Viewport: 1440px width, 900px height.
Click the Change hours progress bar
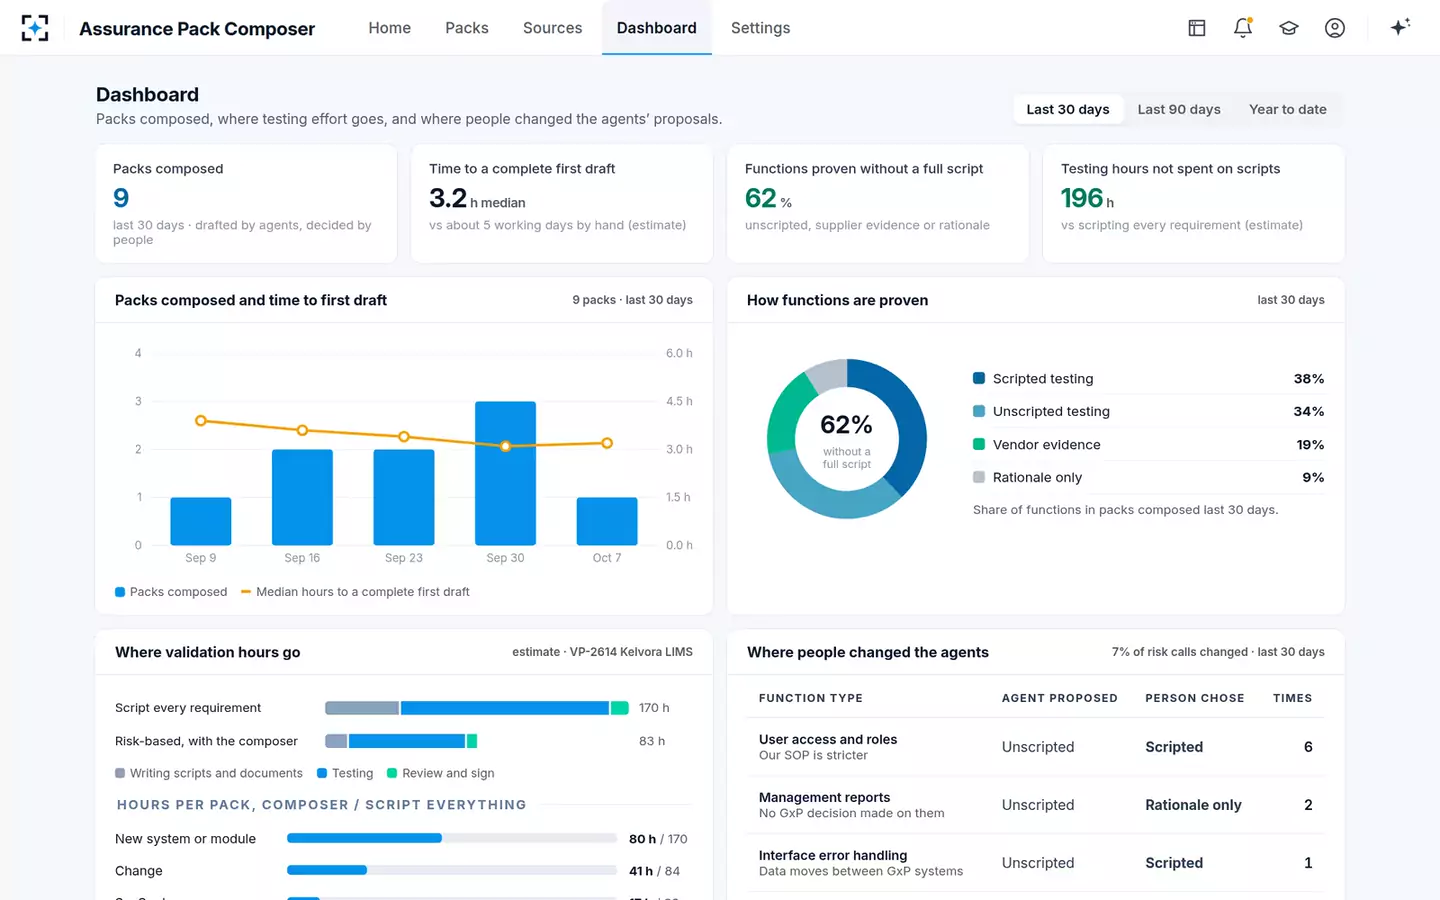coord(452,870)
